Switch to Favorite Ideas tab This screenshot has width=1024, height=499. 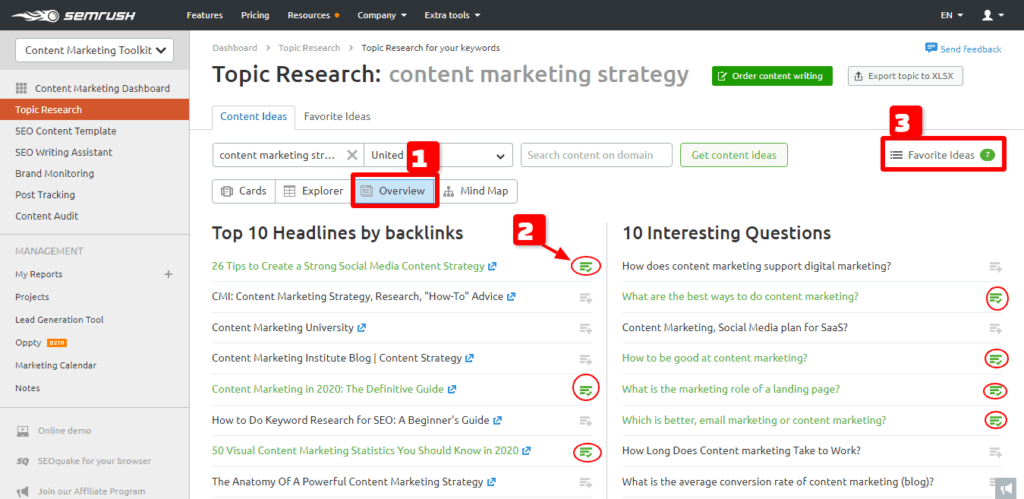(337, 117)
